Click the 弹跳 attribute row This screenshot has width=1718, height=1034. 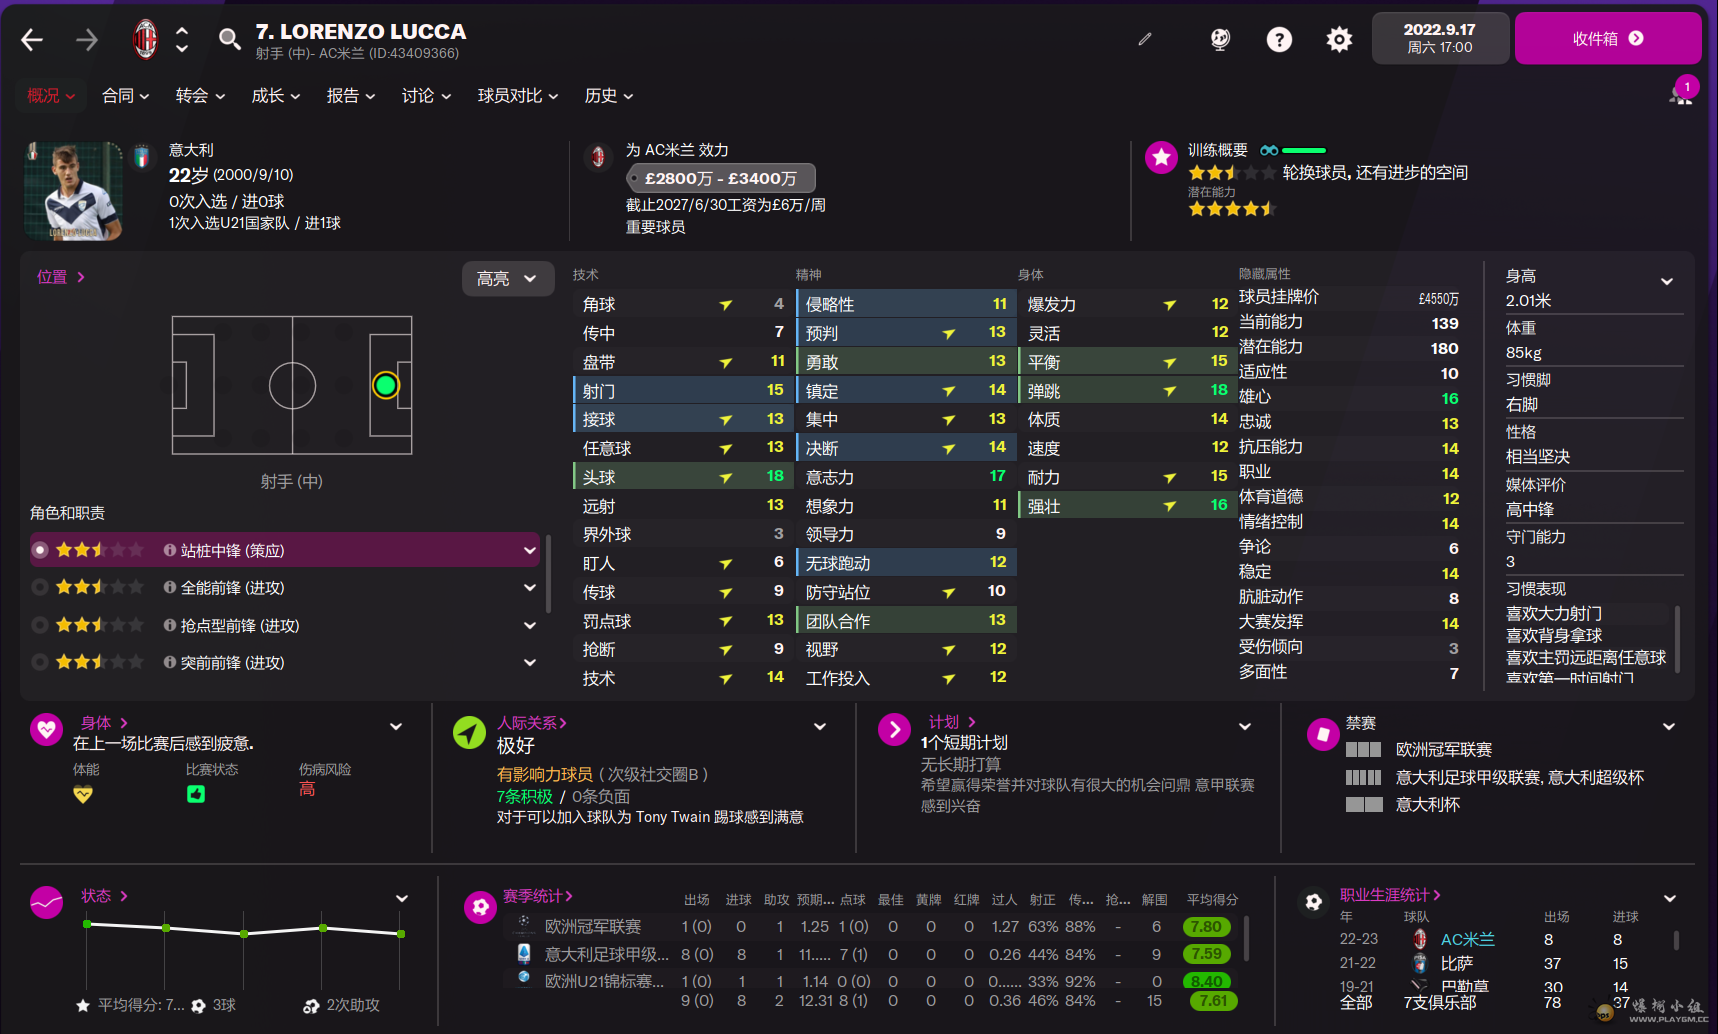click(1126, 390)
